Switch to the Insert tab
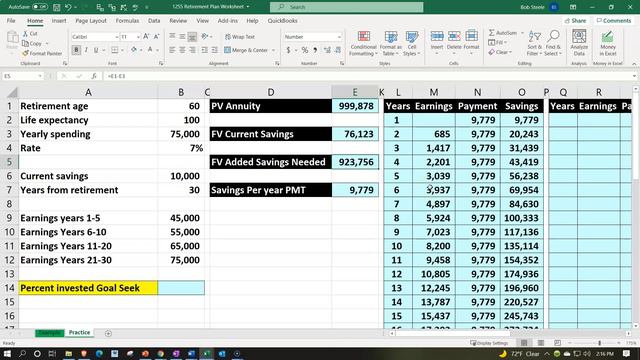 (59, 20)
